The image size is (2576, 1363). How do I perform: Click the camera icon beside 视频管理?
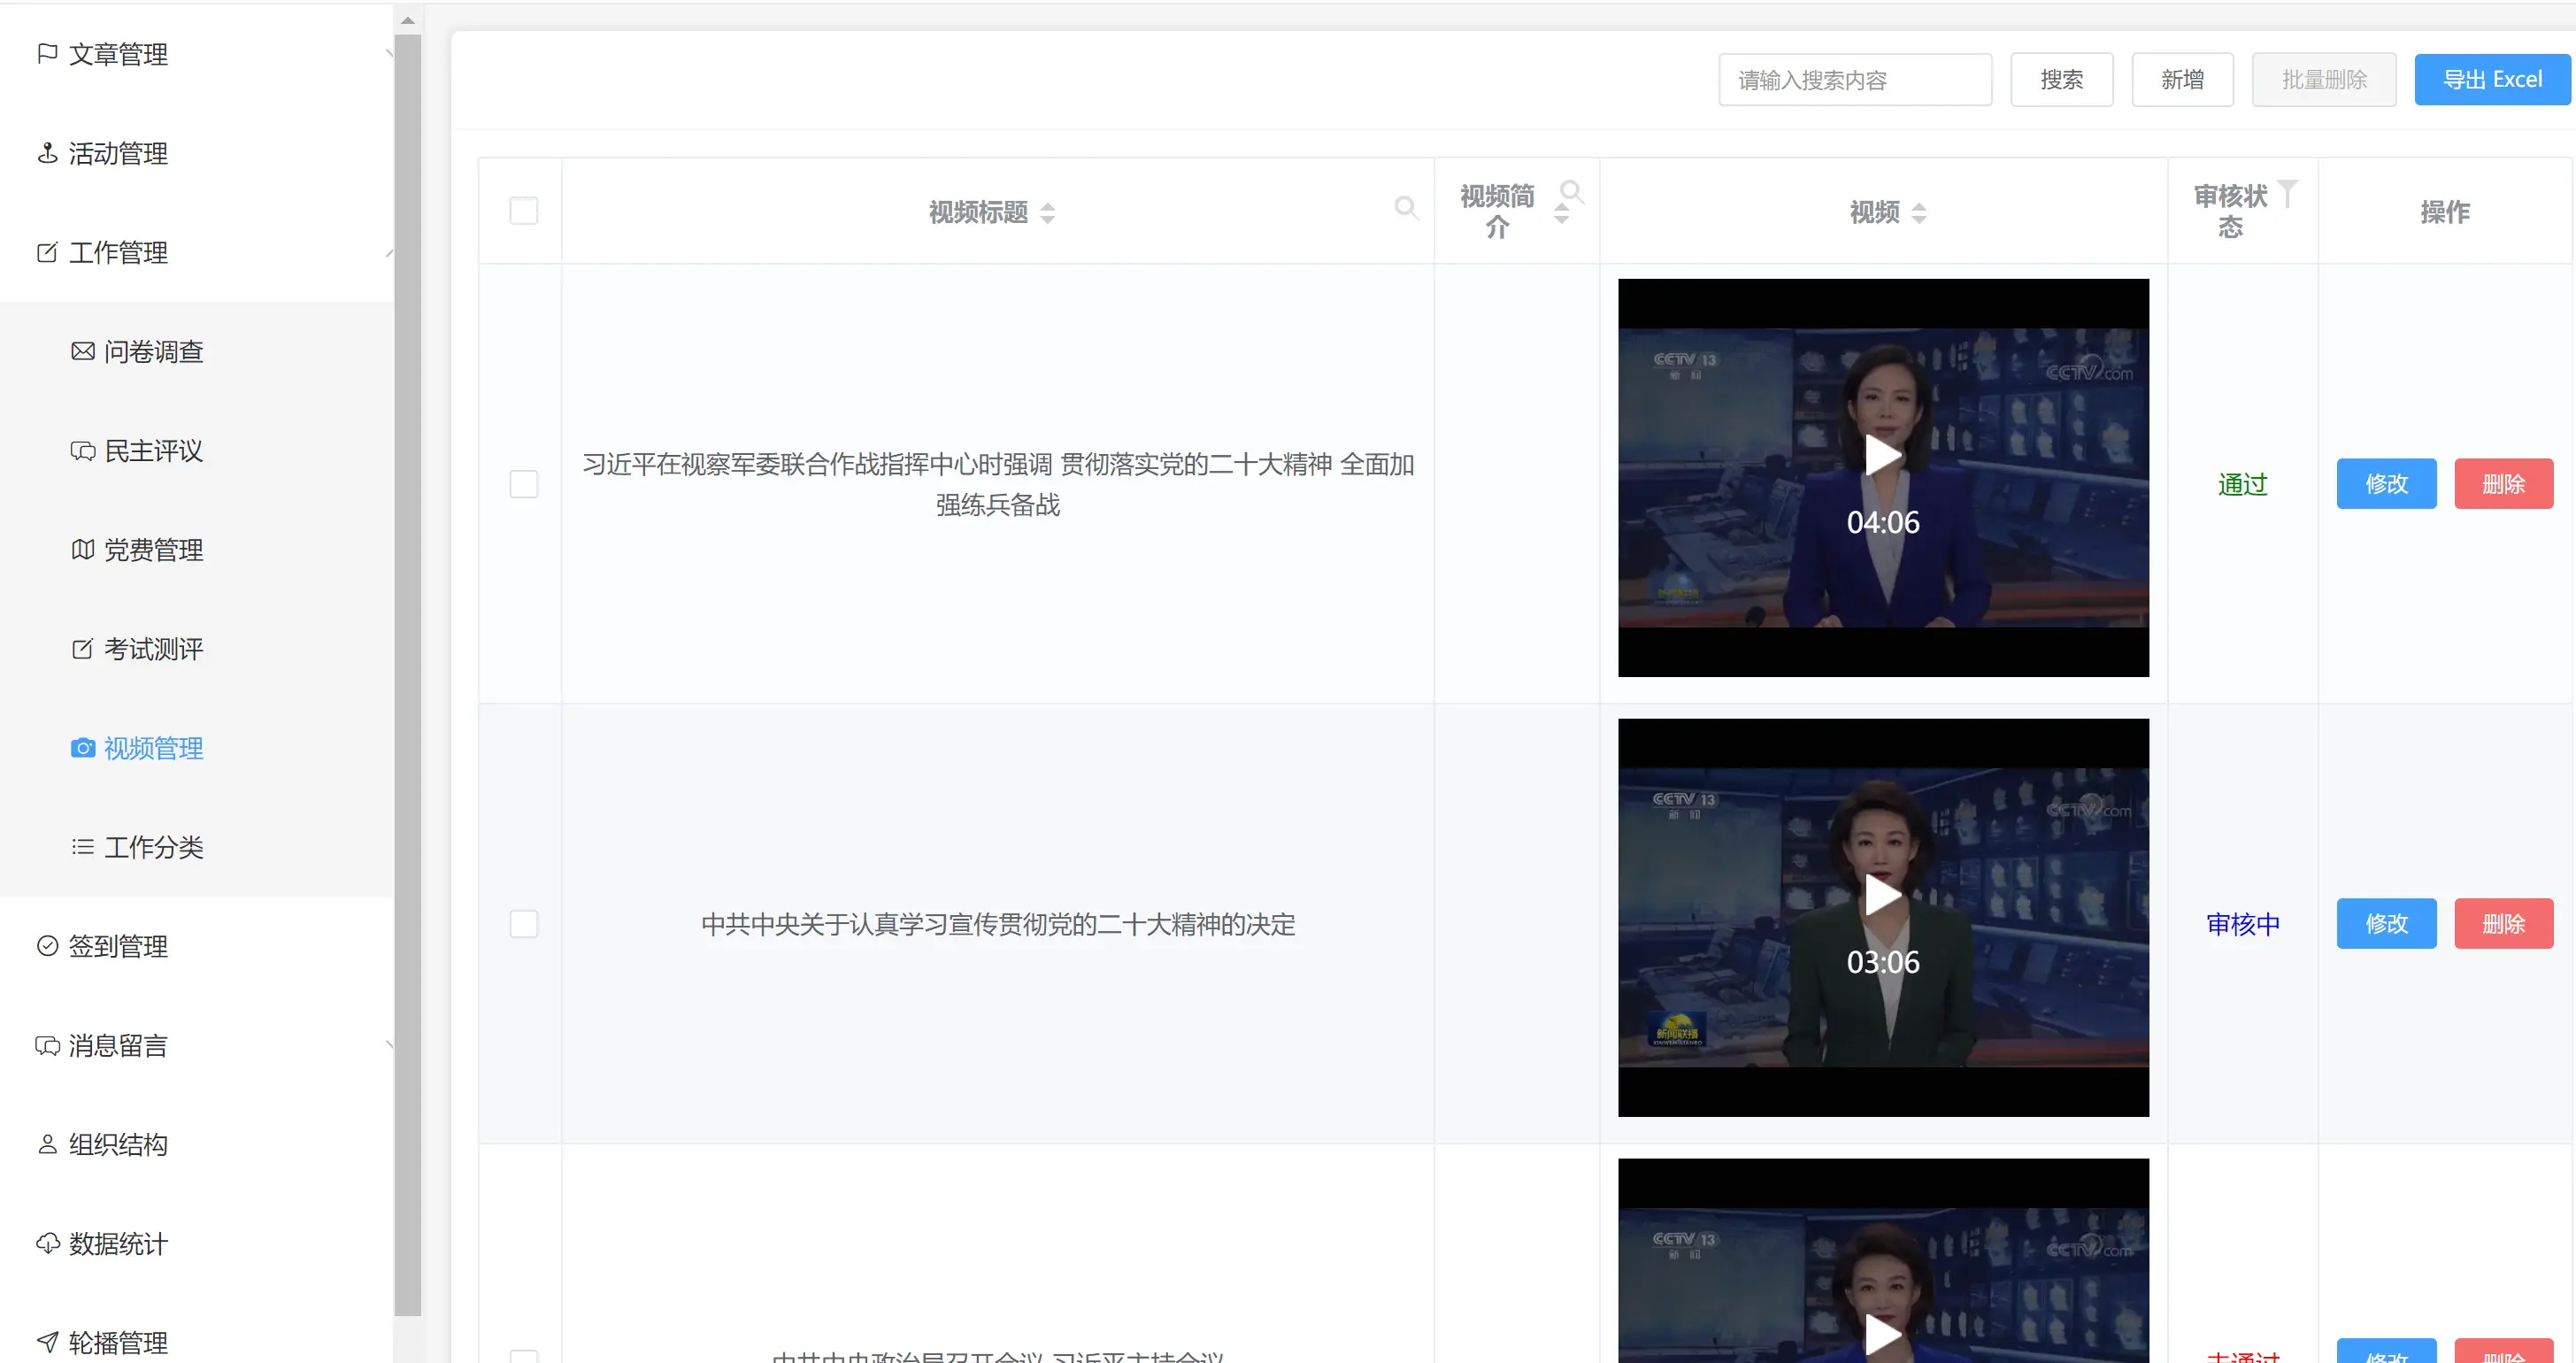[83, 747]
